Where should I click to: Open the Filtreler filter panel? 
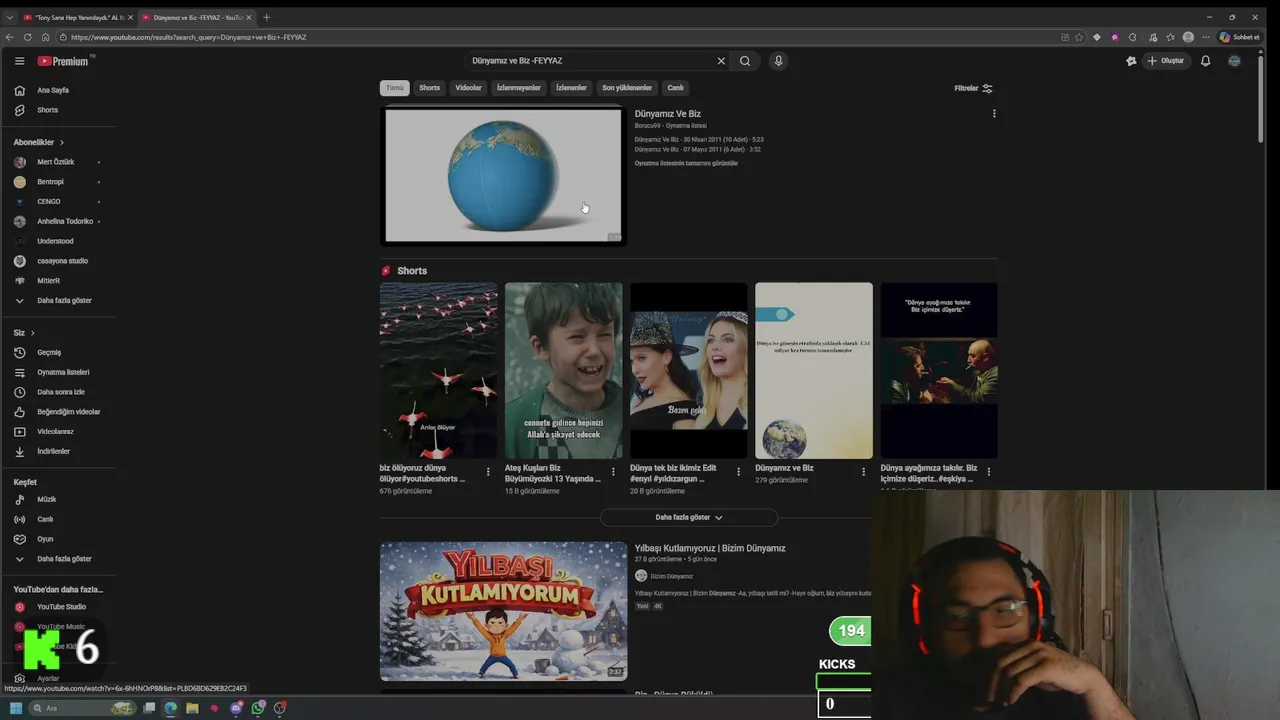click(973, 88)
